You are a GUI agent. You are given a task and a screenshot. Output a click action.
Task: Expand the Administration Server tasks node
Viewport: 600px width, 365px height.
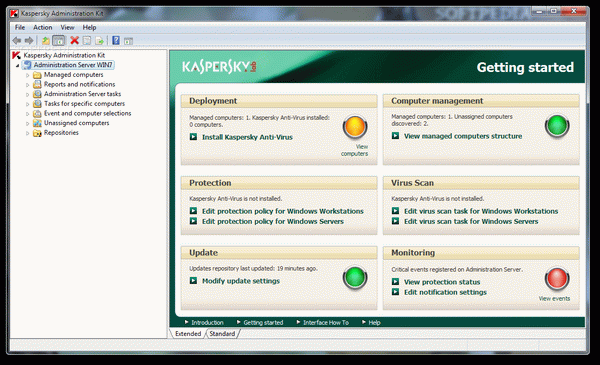[x=28, y=94]
